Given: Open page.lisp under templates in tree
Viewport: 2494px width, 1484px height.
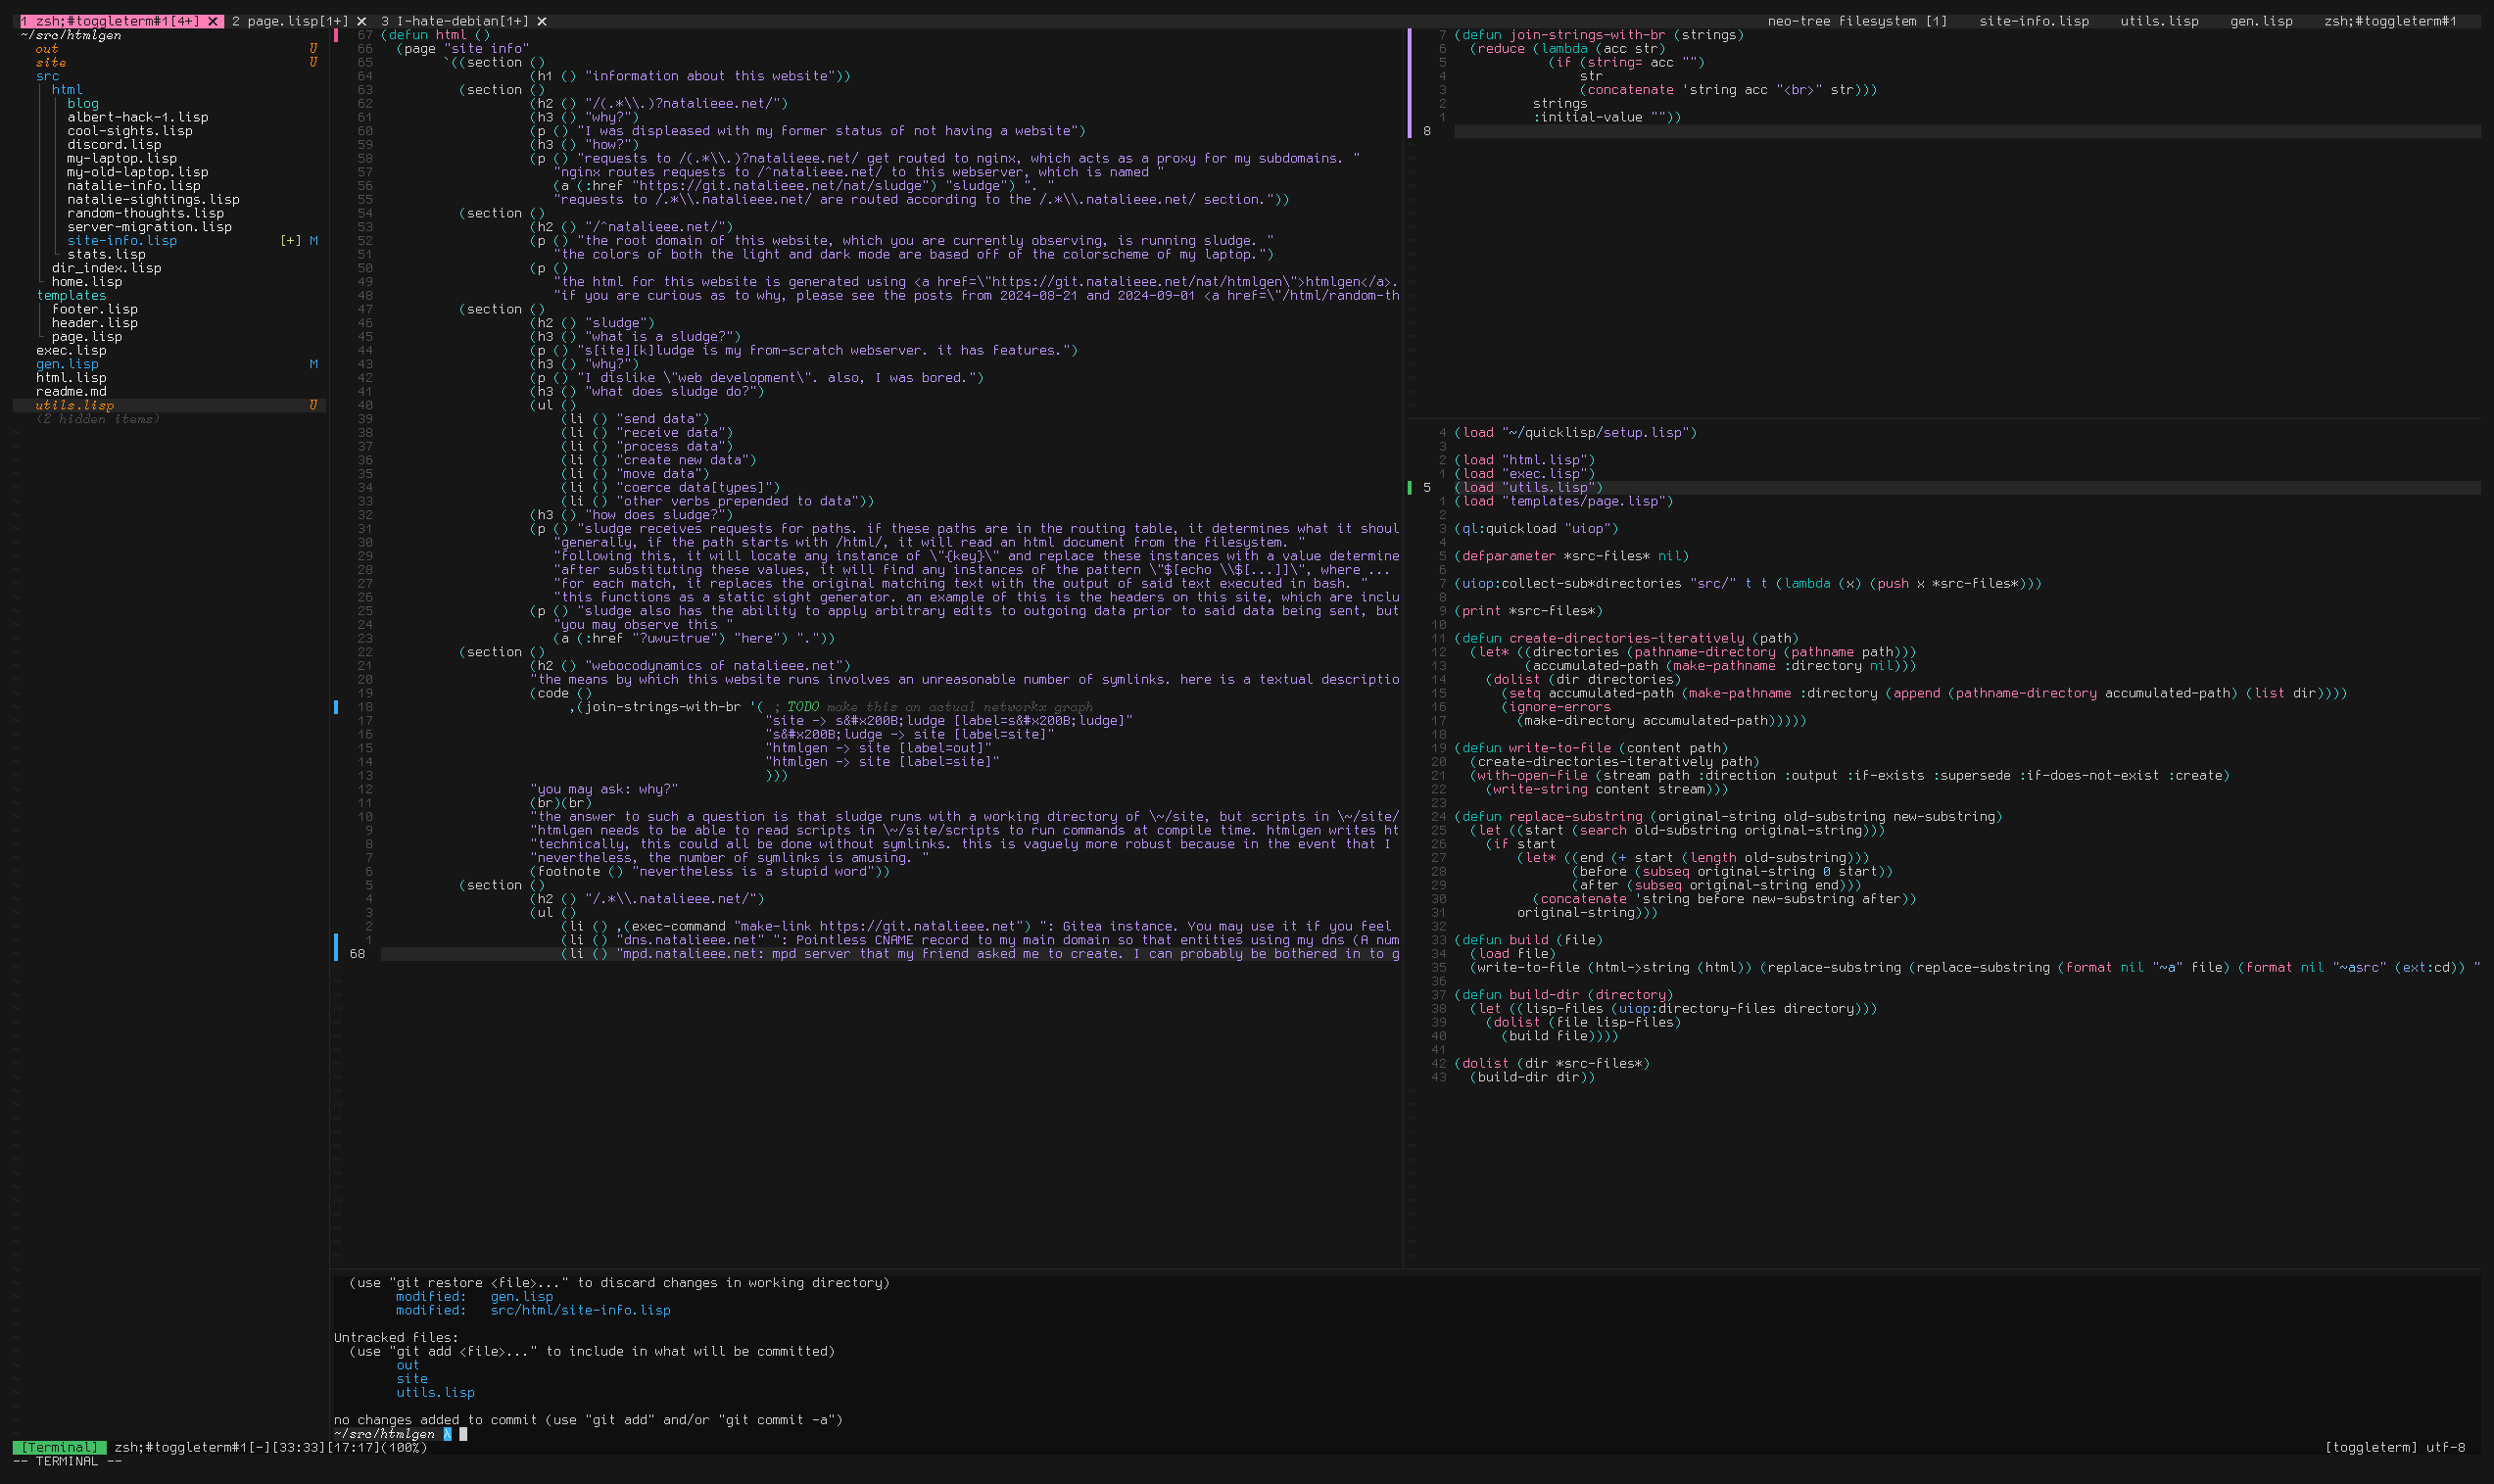Looking at the screenshot, I should [87, 337].
